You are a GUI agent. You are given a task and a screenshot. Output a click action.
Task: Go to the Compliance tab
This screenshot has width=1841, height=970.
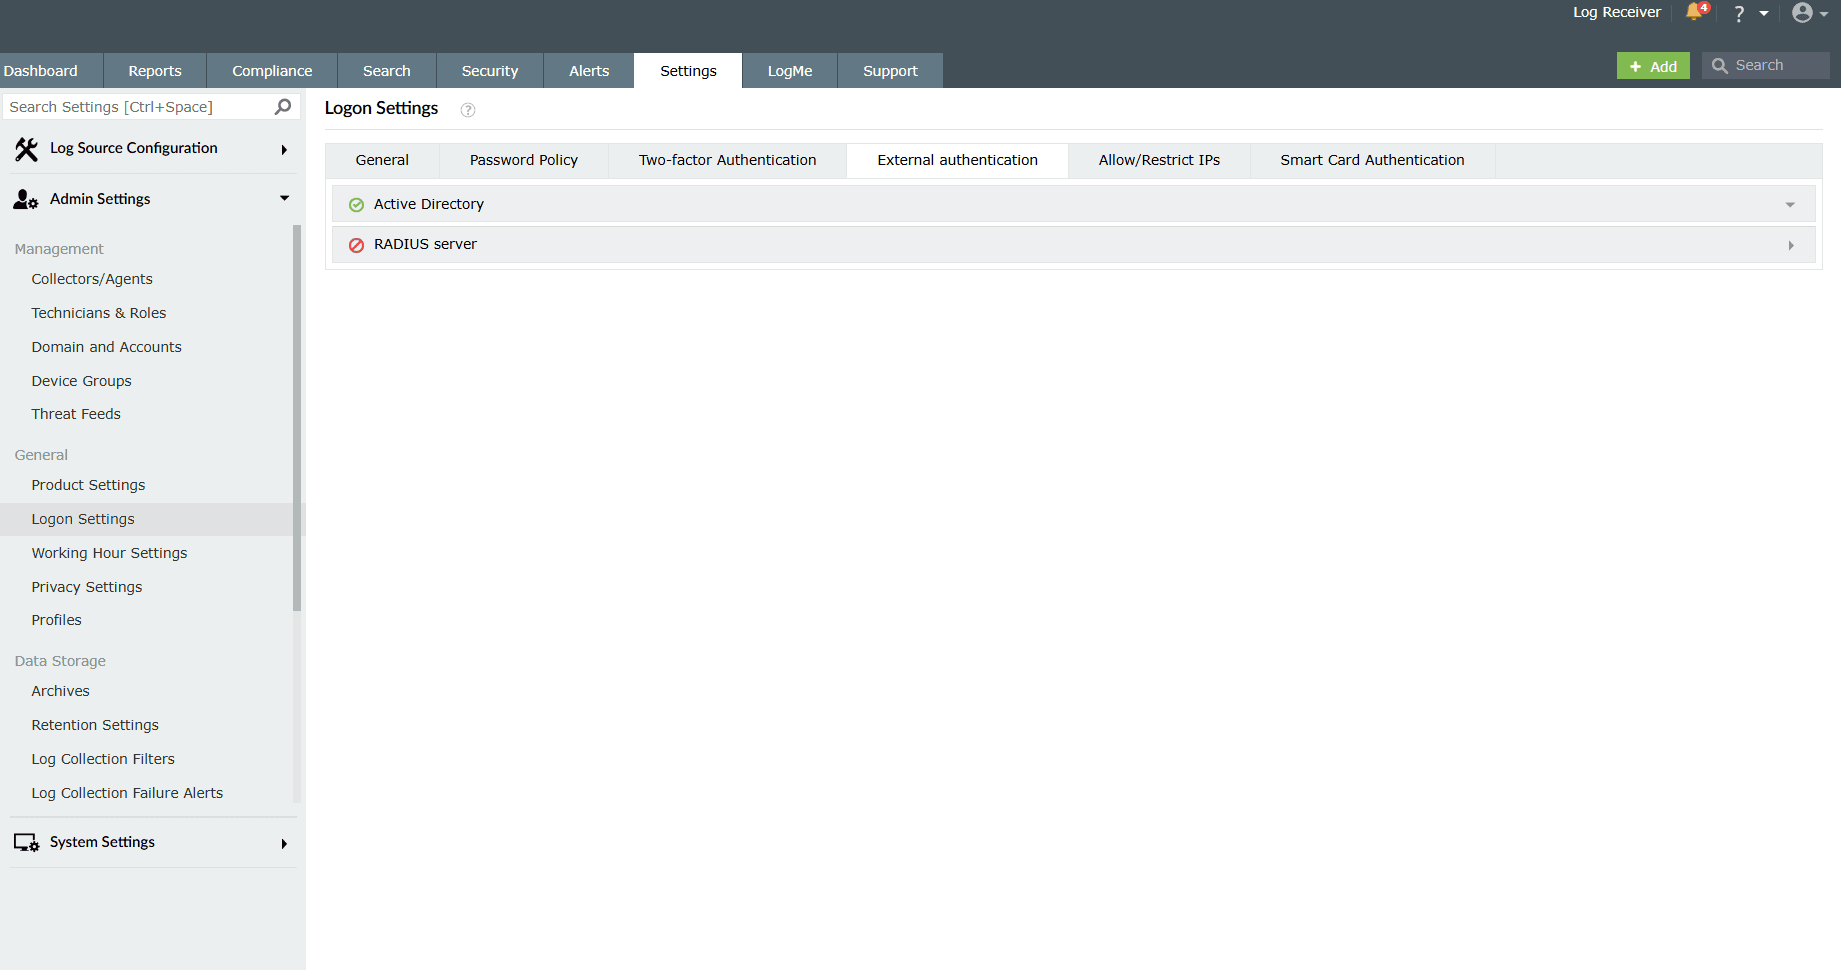[272, 71]
